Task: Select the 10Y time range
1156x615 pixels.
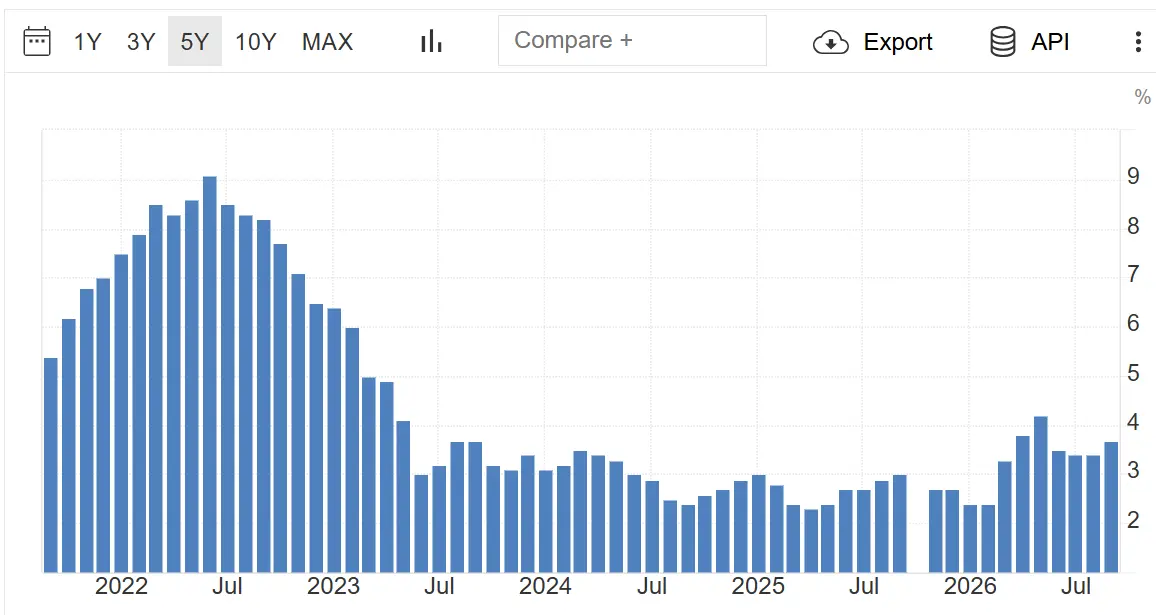Action: pos(255,41)
